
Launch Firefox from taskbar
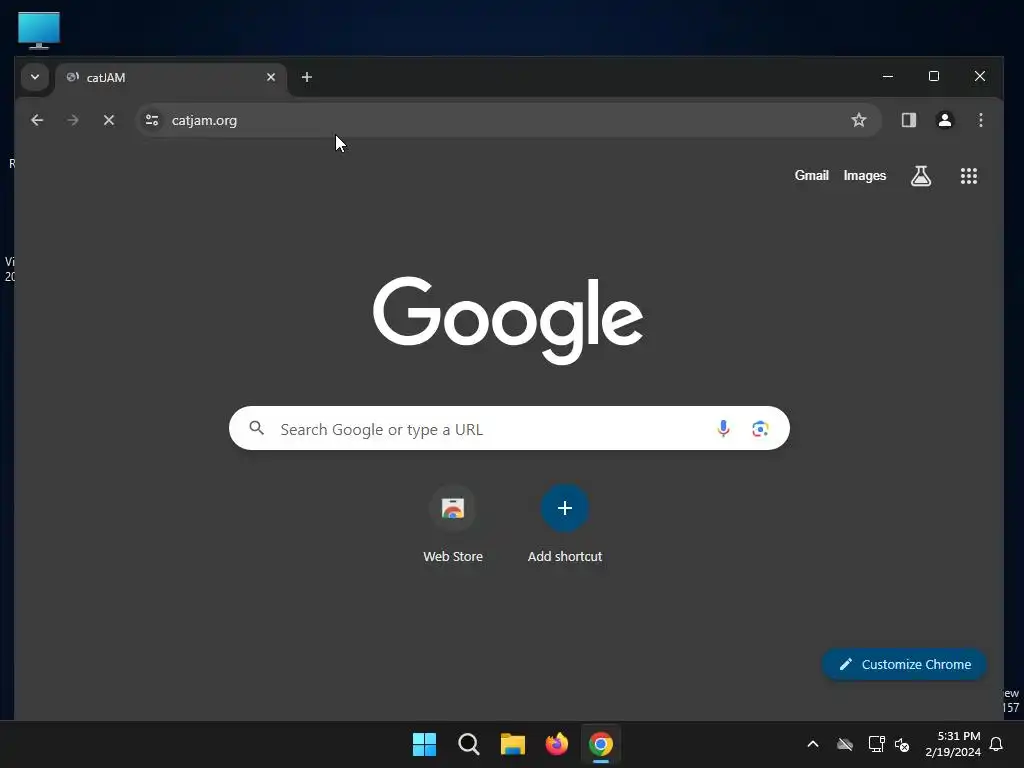tap(556, 744)
